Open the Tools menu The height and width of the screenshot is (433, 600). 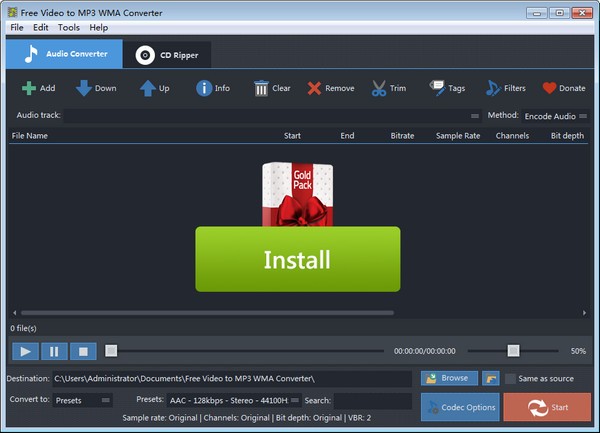pyautogui.click(x=69, y=27)
